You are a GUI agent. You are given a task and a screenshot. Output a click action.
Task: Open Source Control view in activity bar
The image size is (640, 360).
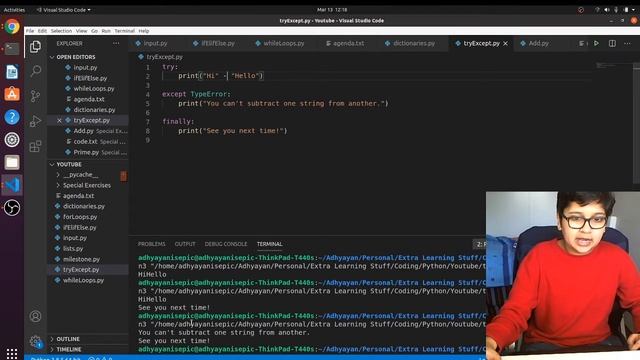pos(36,96)
